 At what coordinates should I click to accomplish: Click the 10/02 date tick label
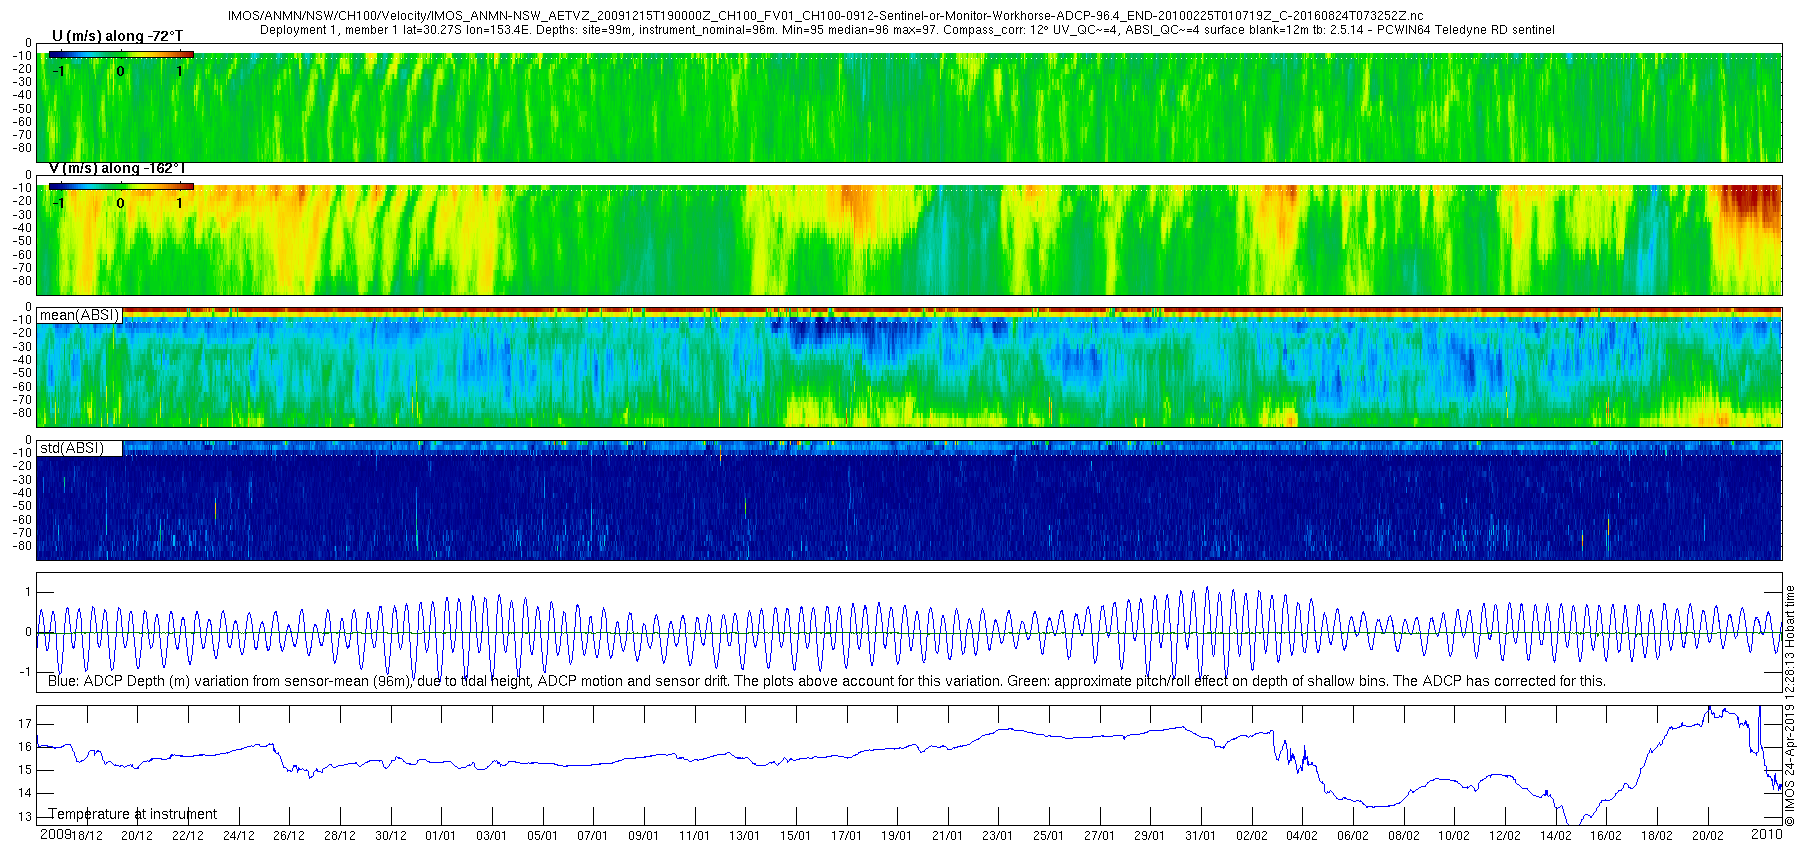1454,836
